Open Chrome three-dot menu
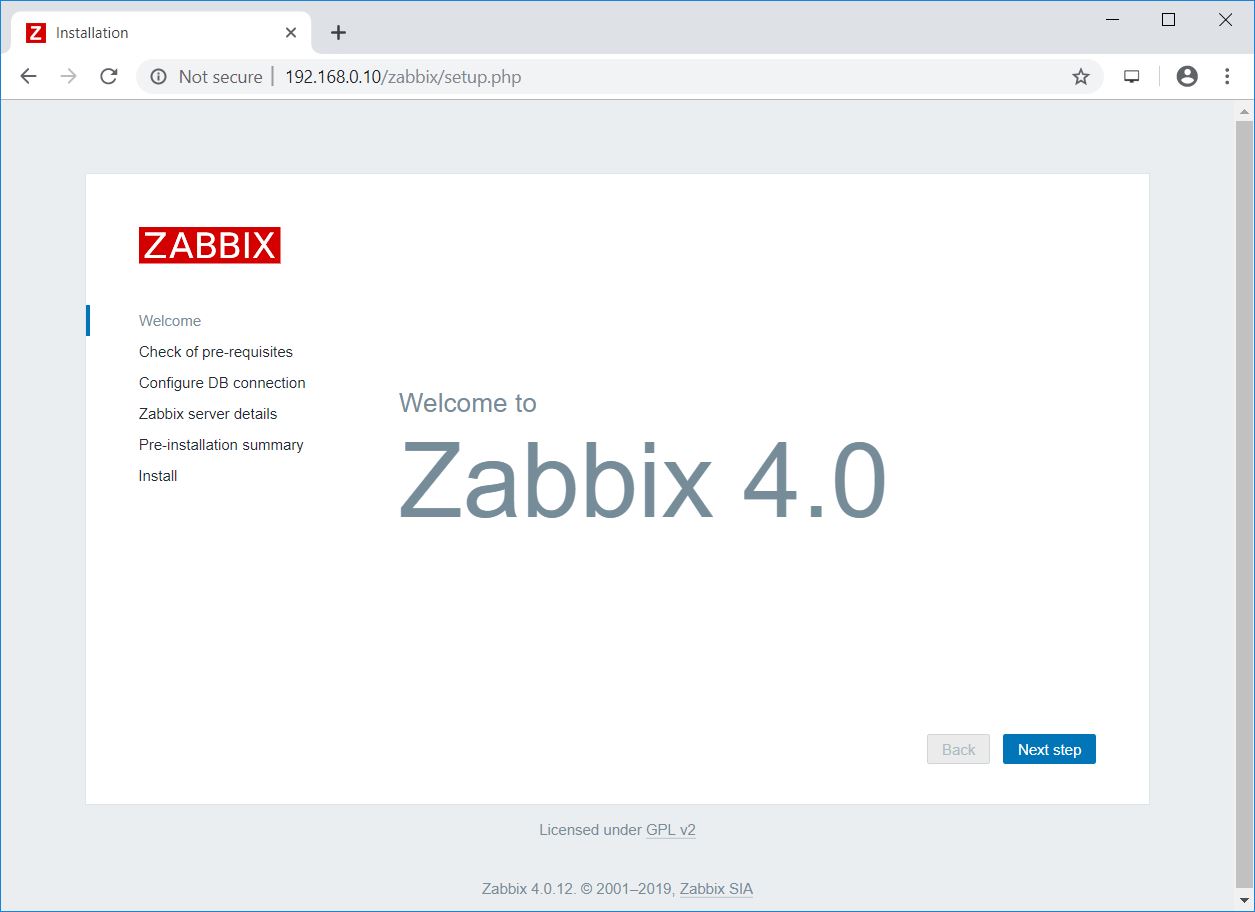Image resolution: width=1255 pixels, height=912 pixels. (x=1227, y=77)
